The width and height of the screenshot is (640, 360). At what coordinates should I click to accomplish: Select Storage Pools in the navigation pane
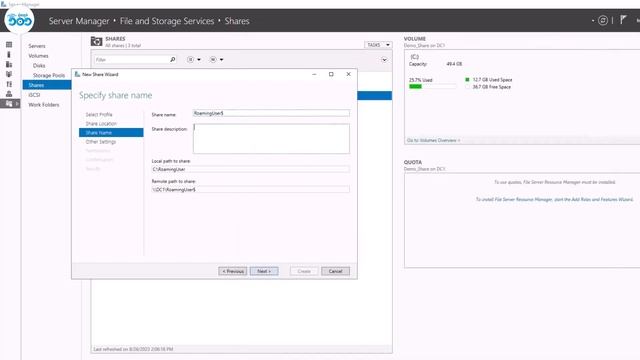pyautogui.click(x=49, y=76)
